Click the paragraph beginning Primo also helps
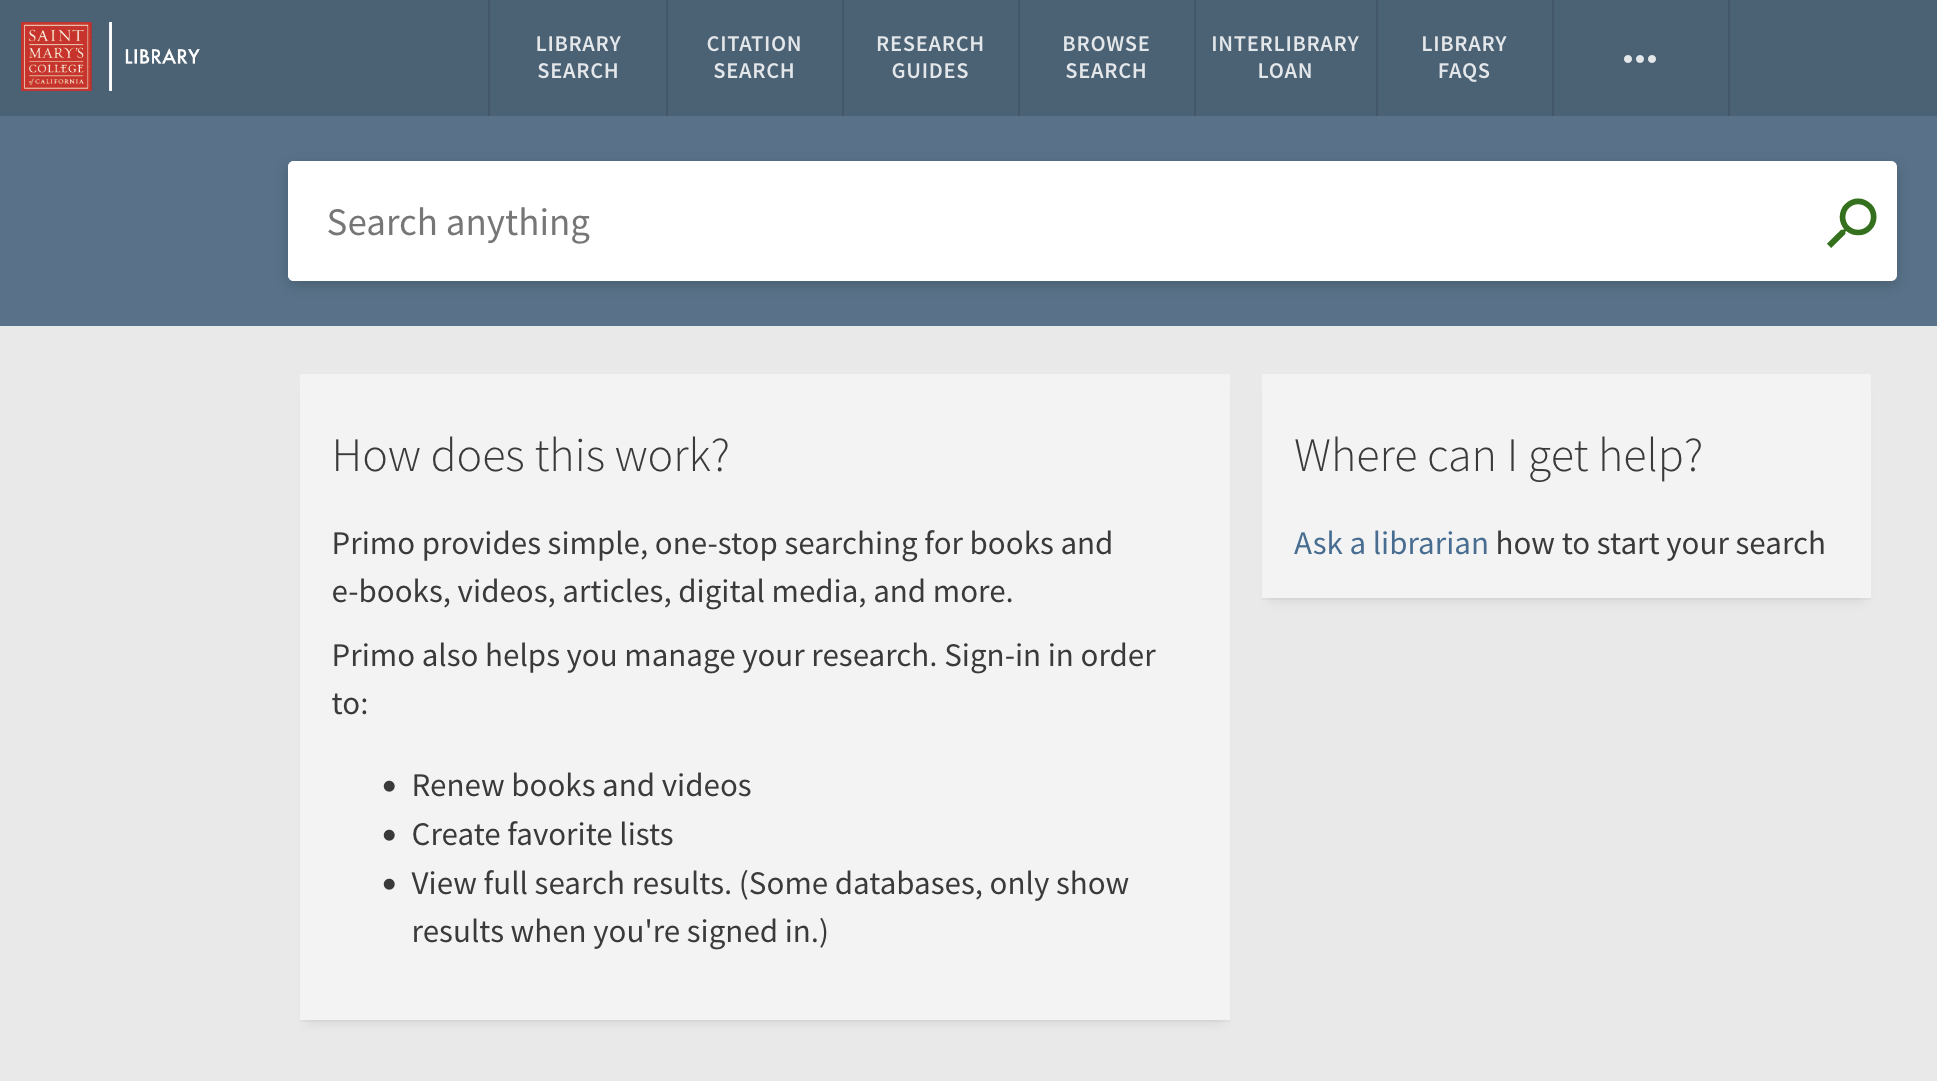The width and height of the screenshot is (1937, 1081). click(x=743, y=678)
